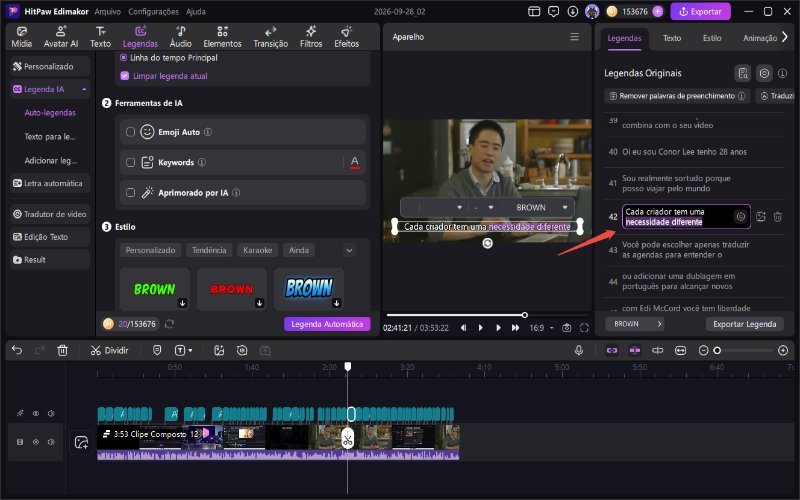Open the BROWN style selector at panel bottom
Image resolution: width=800 pixels, height=500 pixels.
point(635,324)
